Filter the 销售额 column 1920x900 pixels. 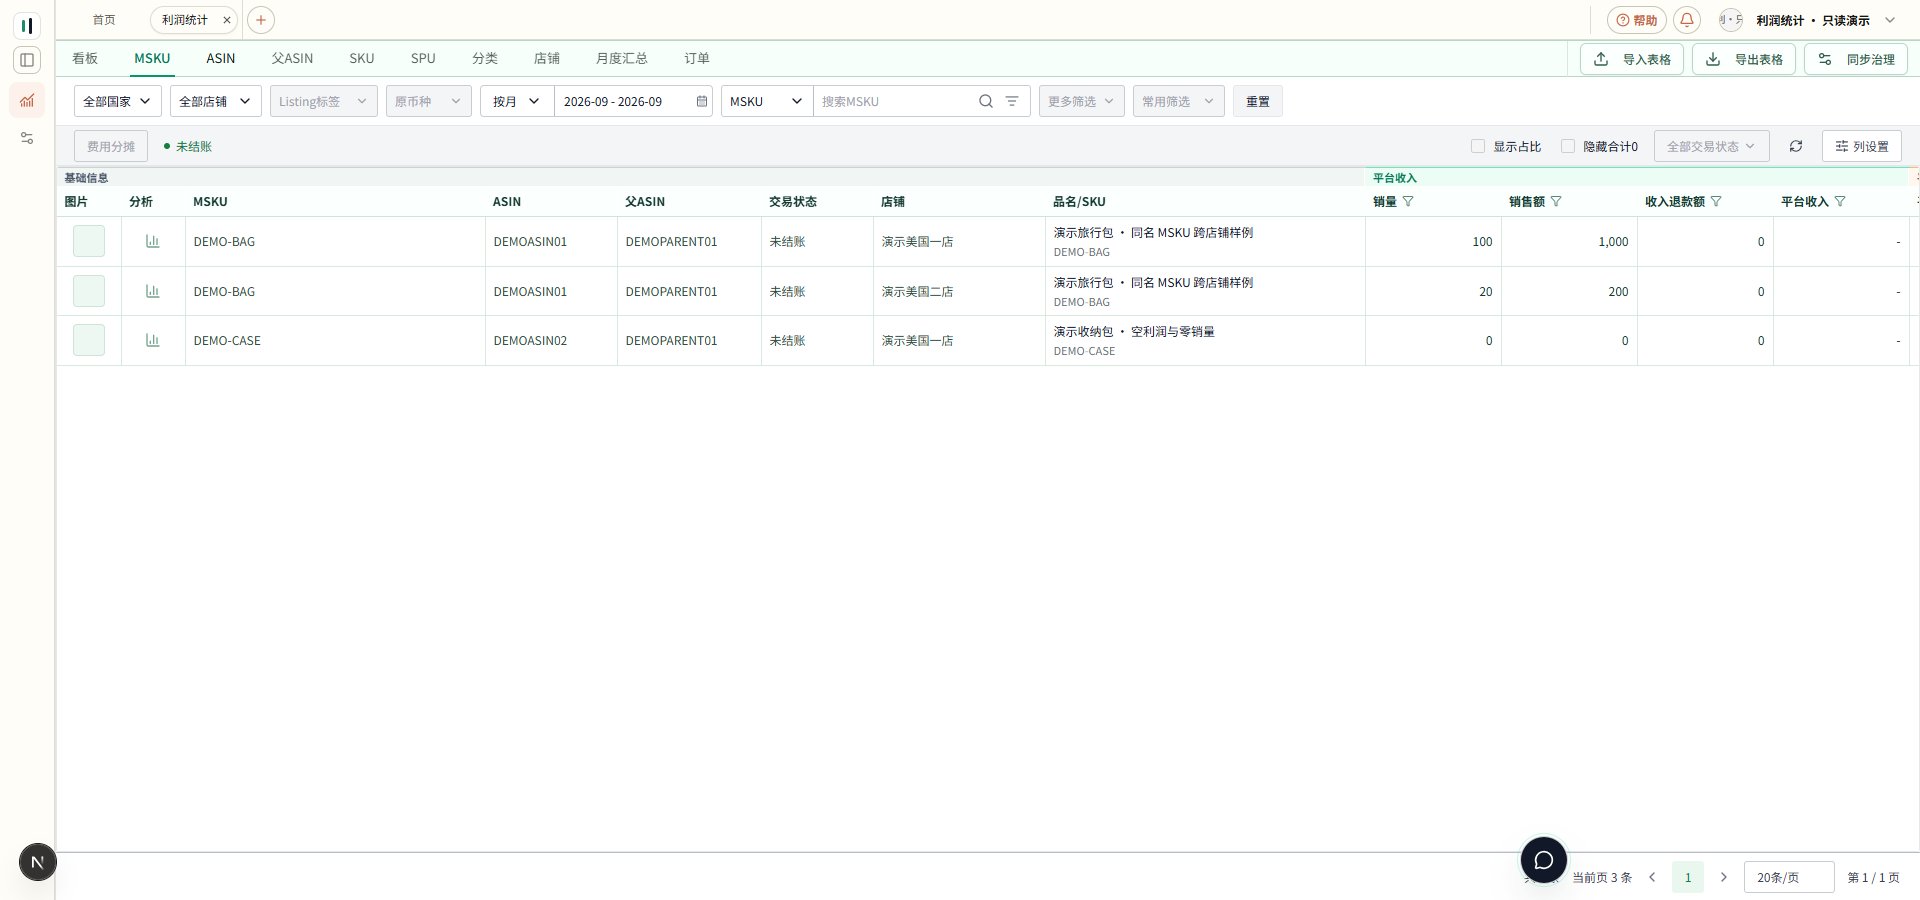1556,201
